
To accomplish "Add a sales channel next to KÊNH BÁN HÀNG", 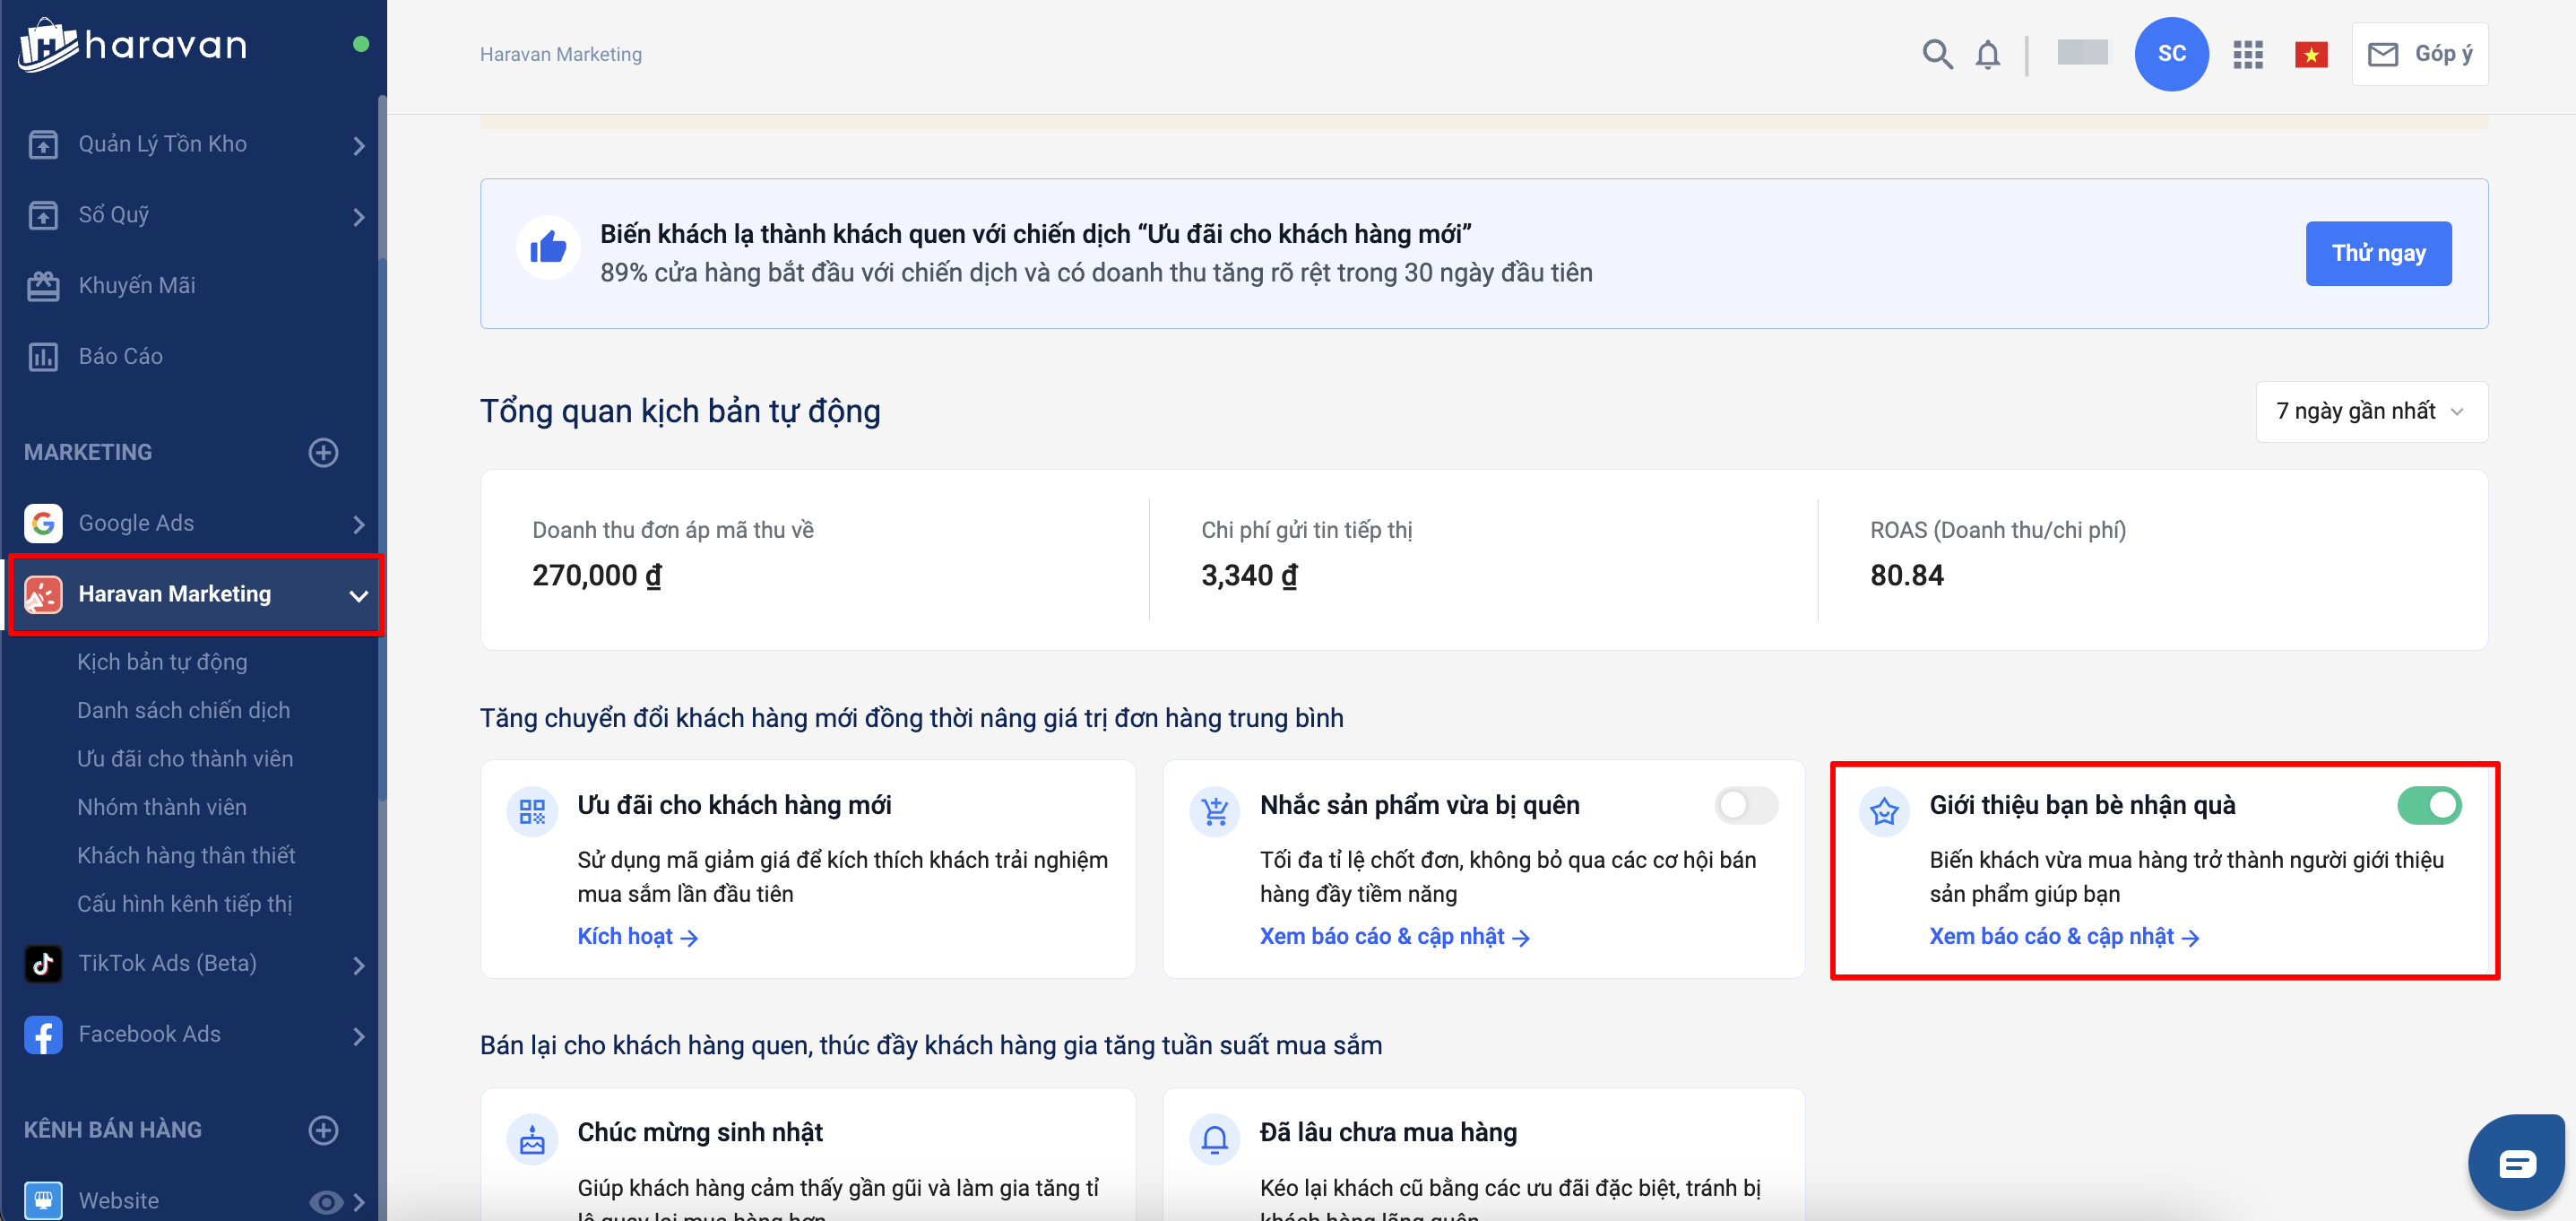I will [x=323, y=1130].
